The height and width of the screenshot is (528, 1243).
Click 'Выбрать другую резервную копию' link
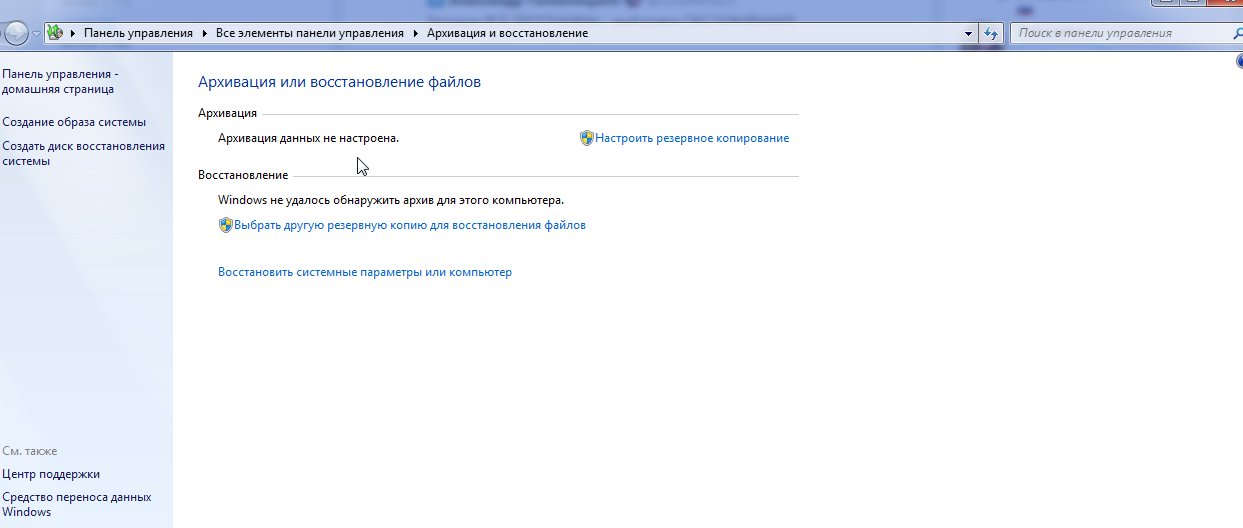pos(410,225)
